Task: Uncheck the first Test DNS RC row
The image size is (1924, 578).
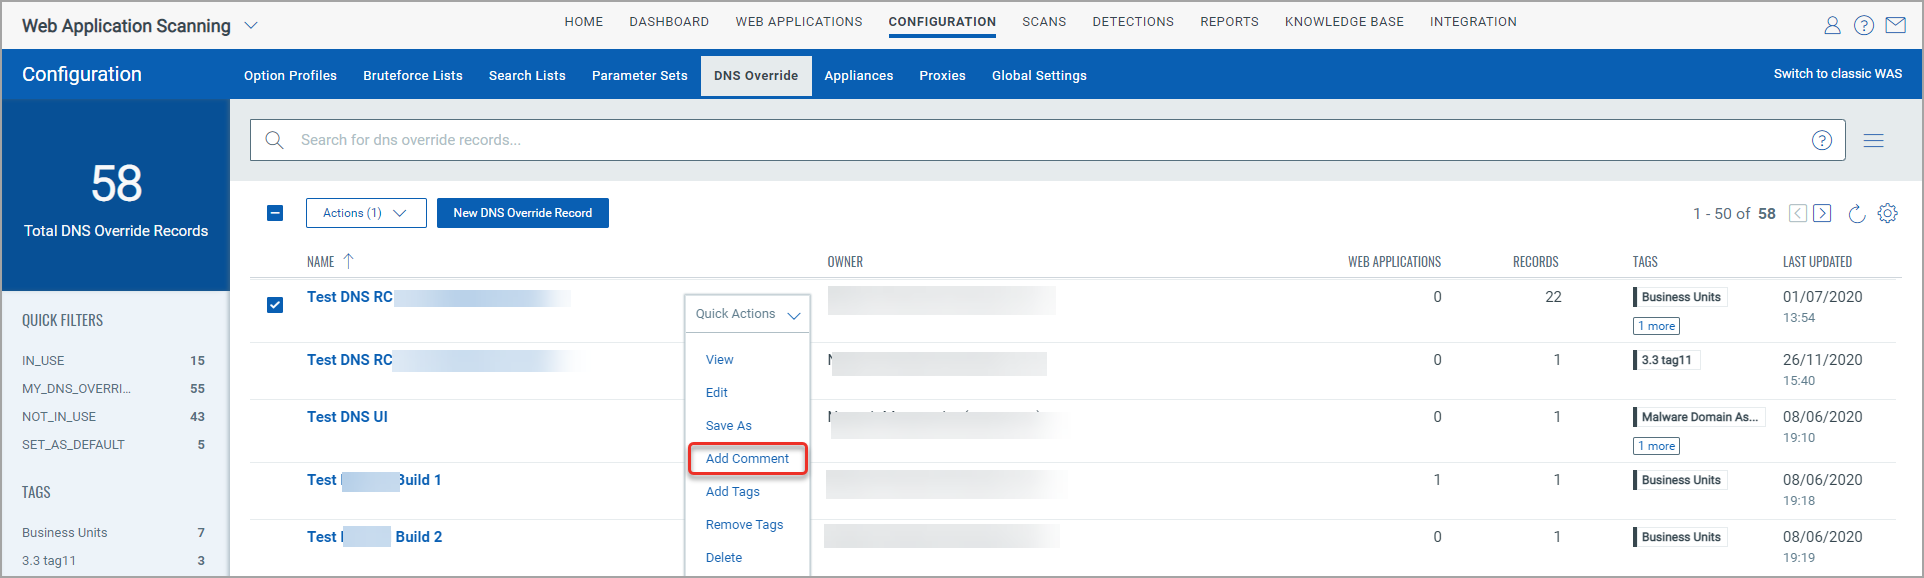Action: coord(275,305)
